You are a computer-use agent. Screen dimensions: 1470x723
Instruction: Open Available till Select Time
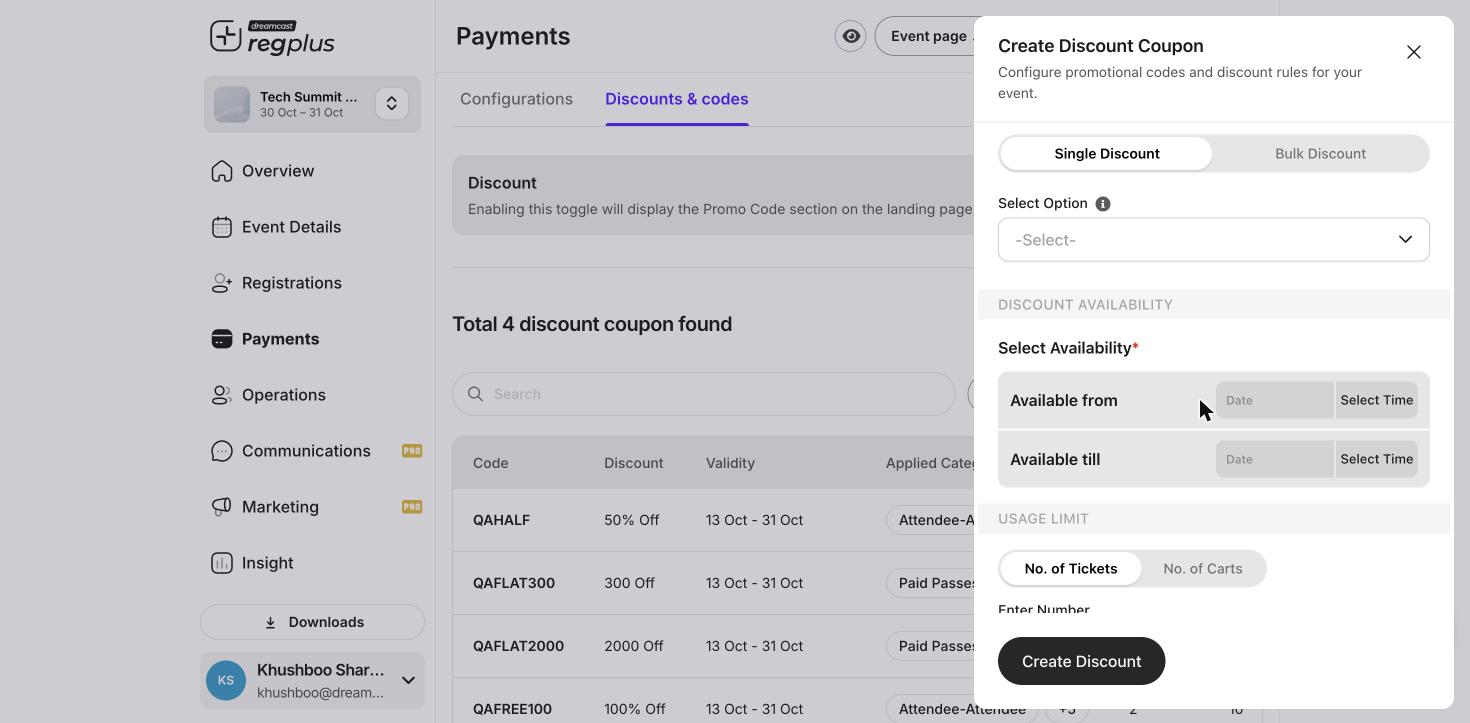[1377, 459]
